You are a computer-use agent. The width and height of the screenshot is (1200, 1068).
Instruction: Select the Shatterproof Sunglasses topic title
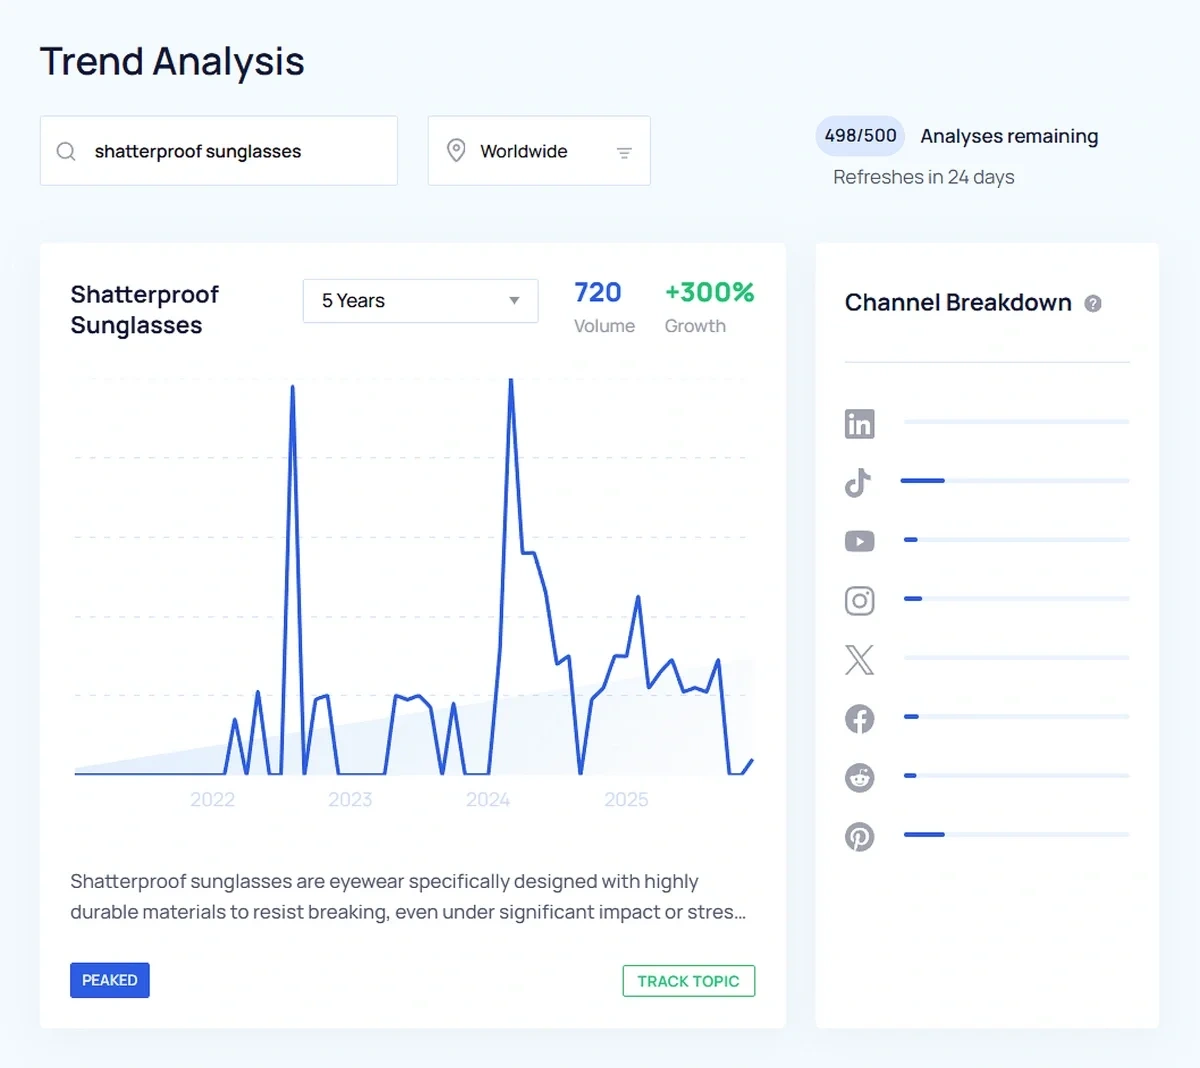144,310
